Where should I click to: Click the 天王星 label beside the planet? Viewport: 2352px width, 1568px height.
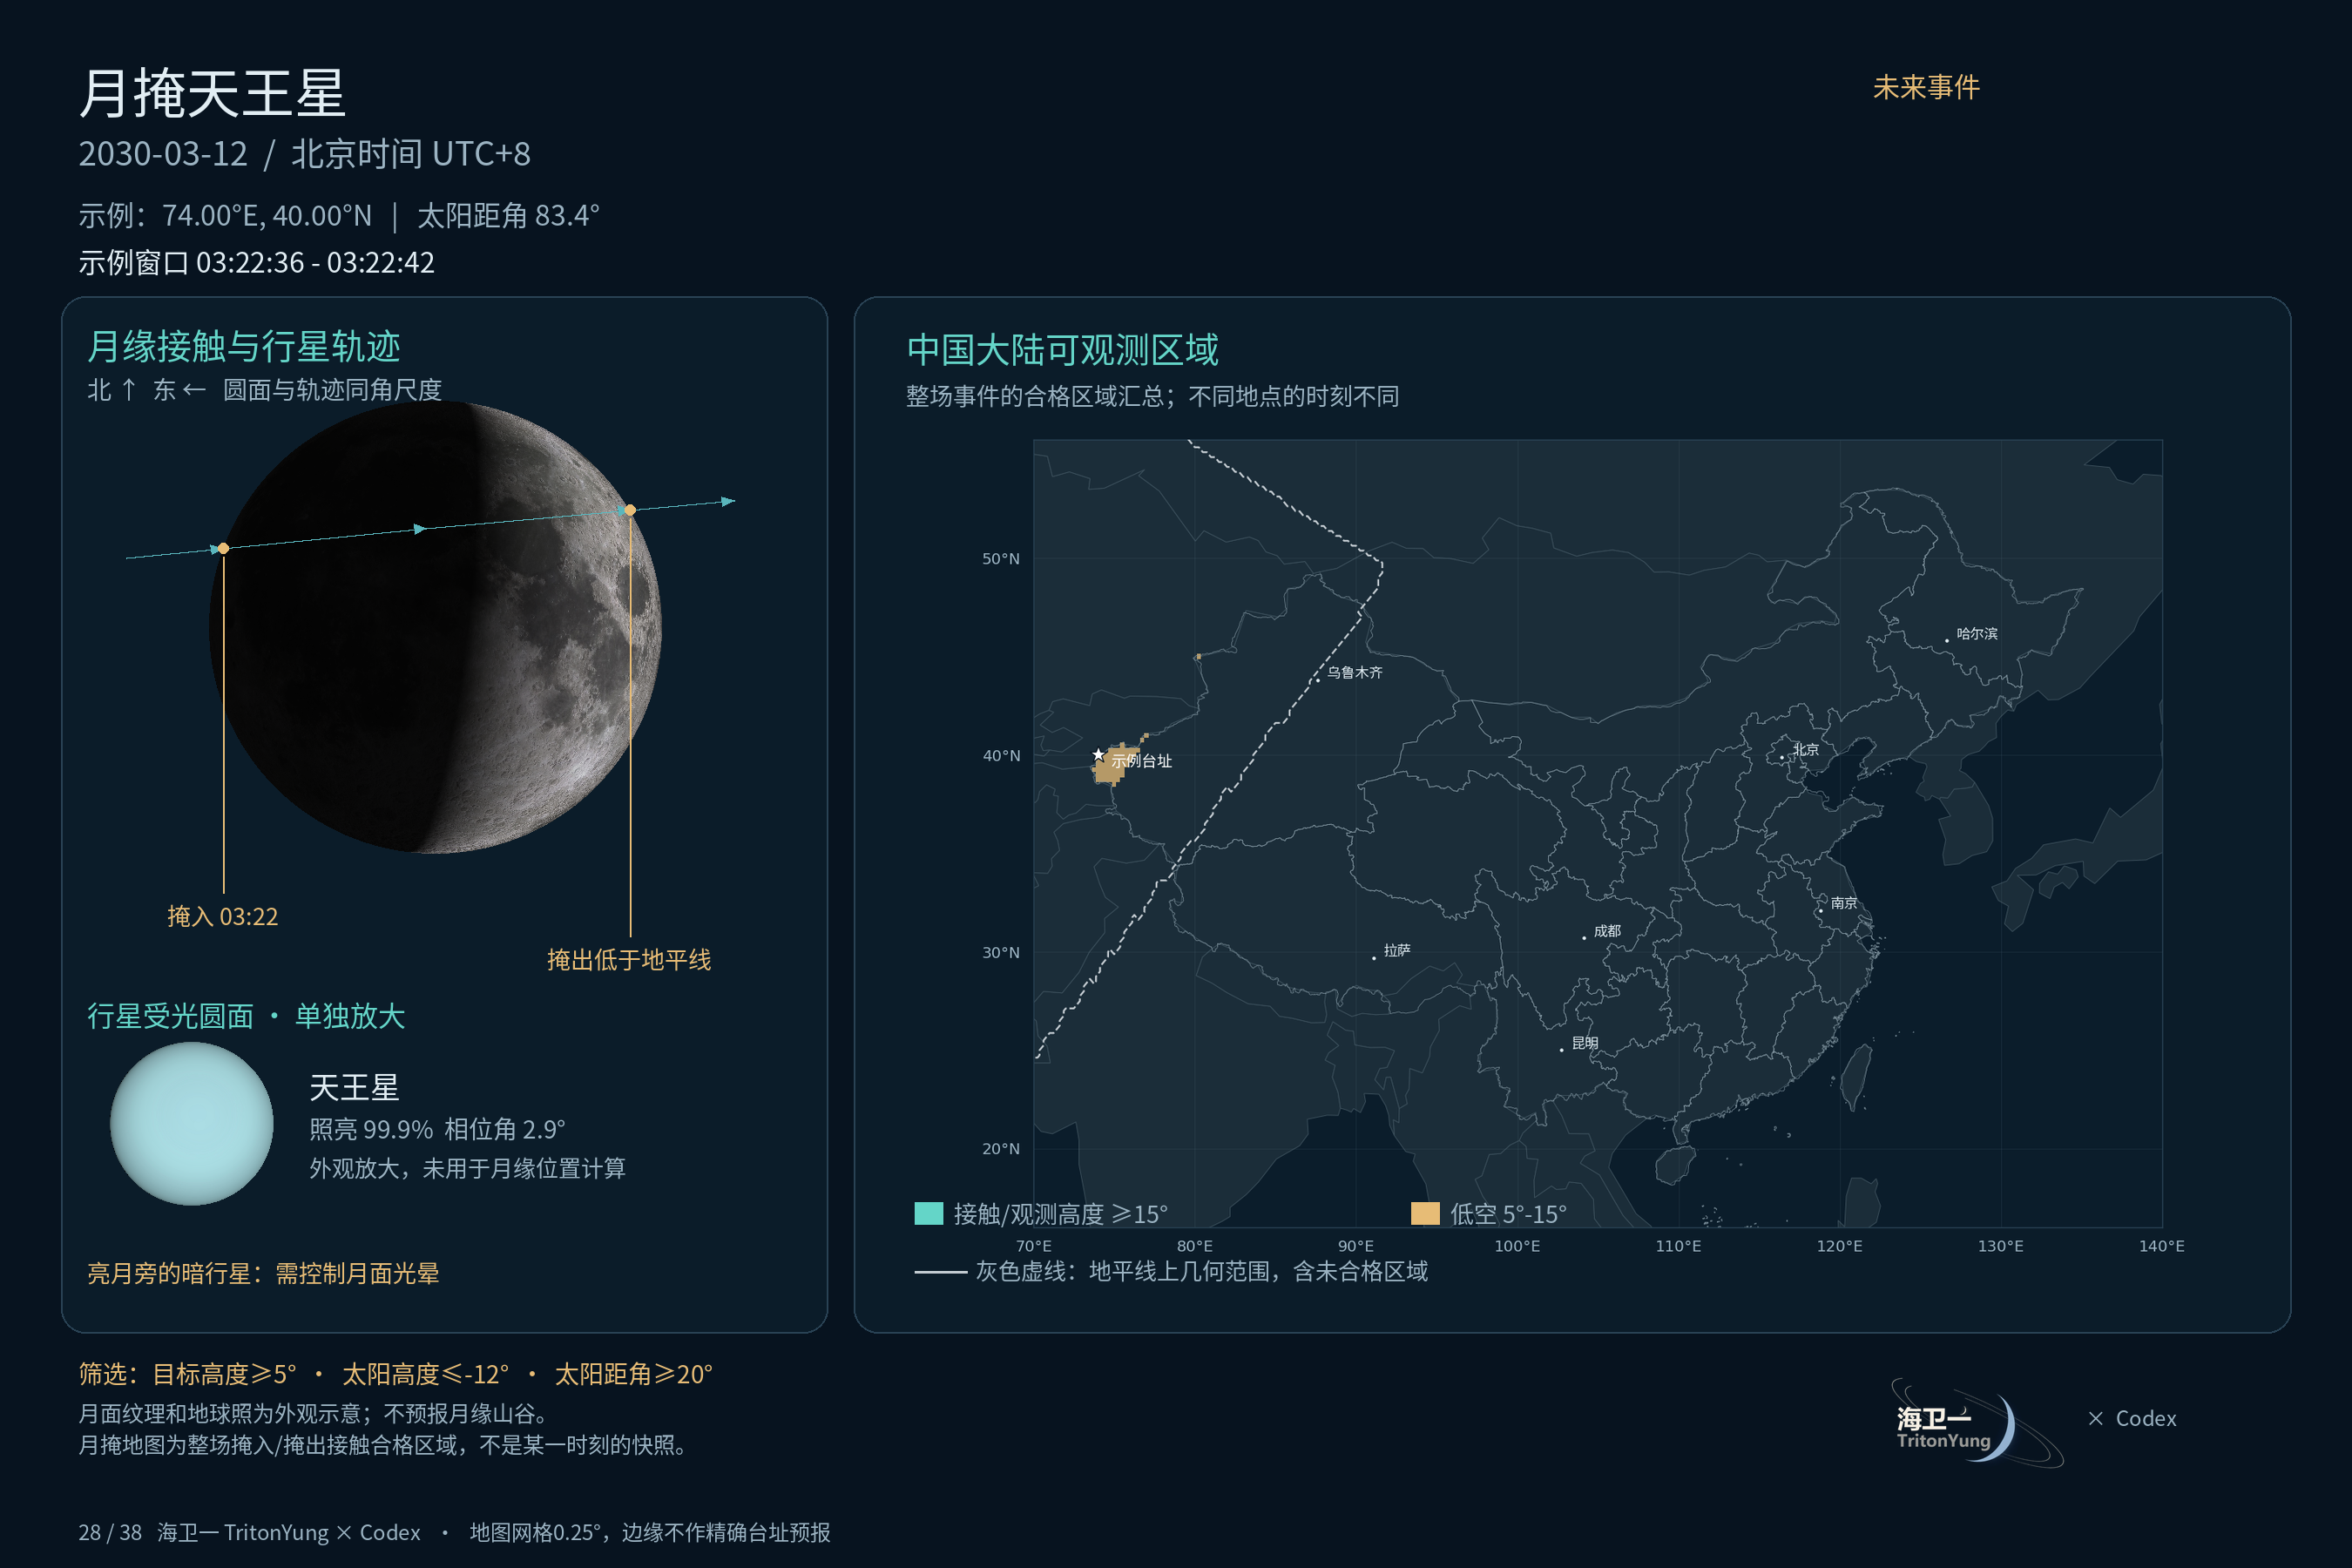pyautogui.click(x=354, y=1087)
